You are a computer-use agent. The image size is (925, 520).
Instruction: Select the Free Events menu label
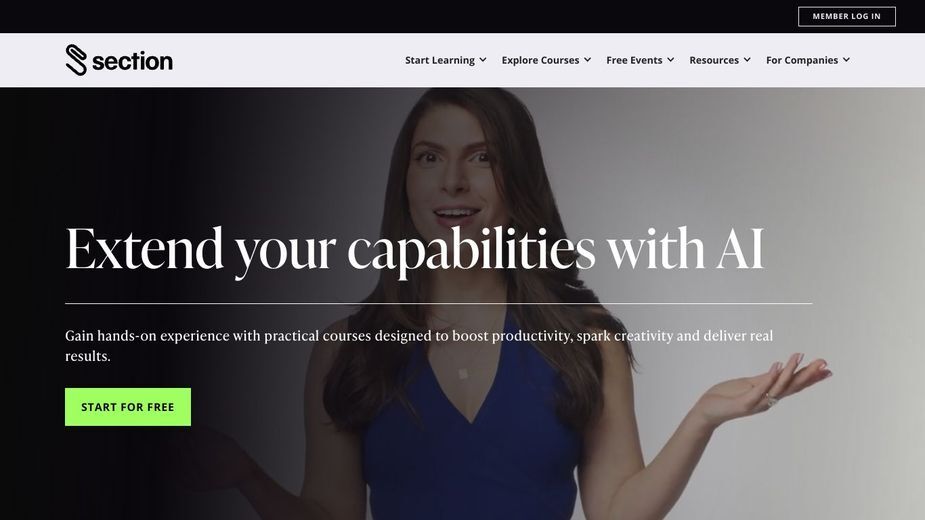634,60
